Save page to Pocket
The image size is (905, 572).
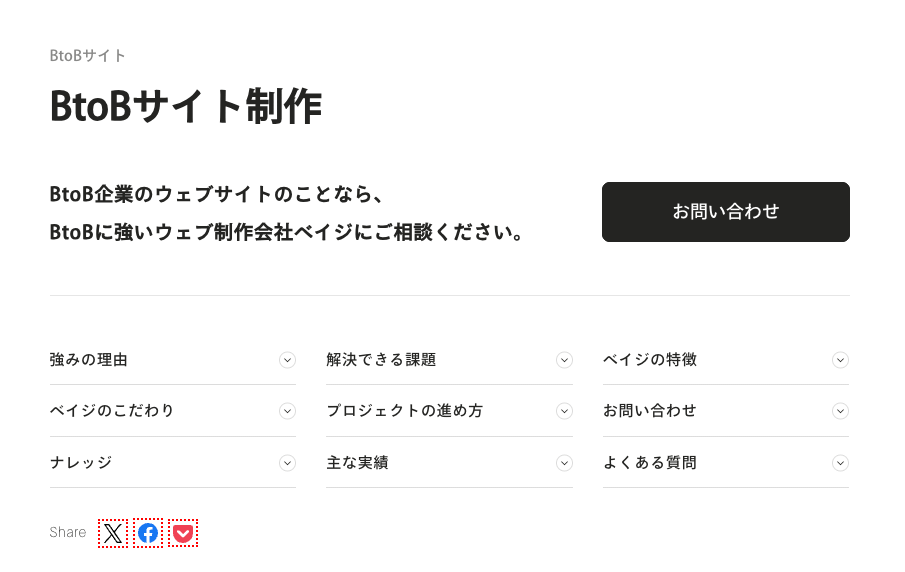pos(183,533)
